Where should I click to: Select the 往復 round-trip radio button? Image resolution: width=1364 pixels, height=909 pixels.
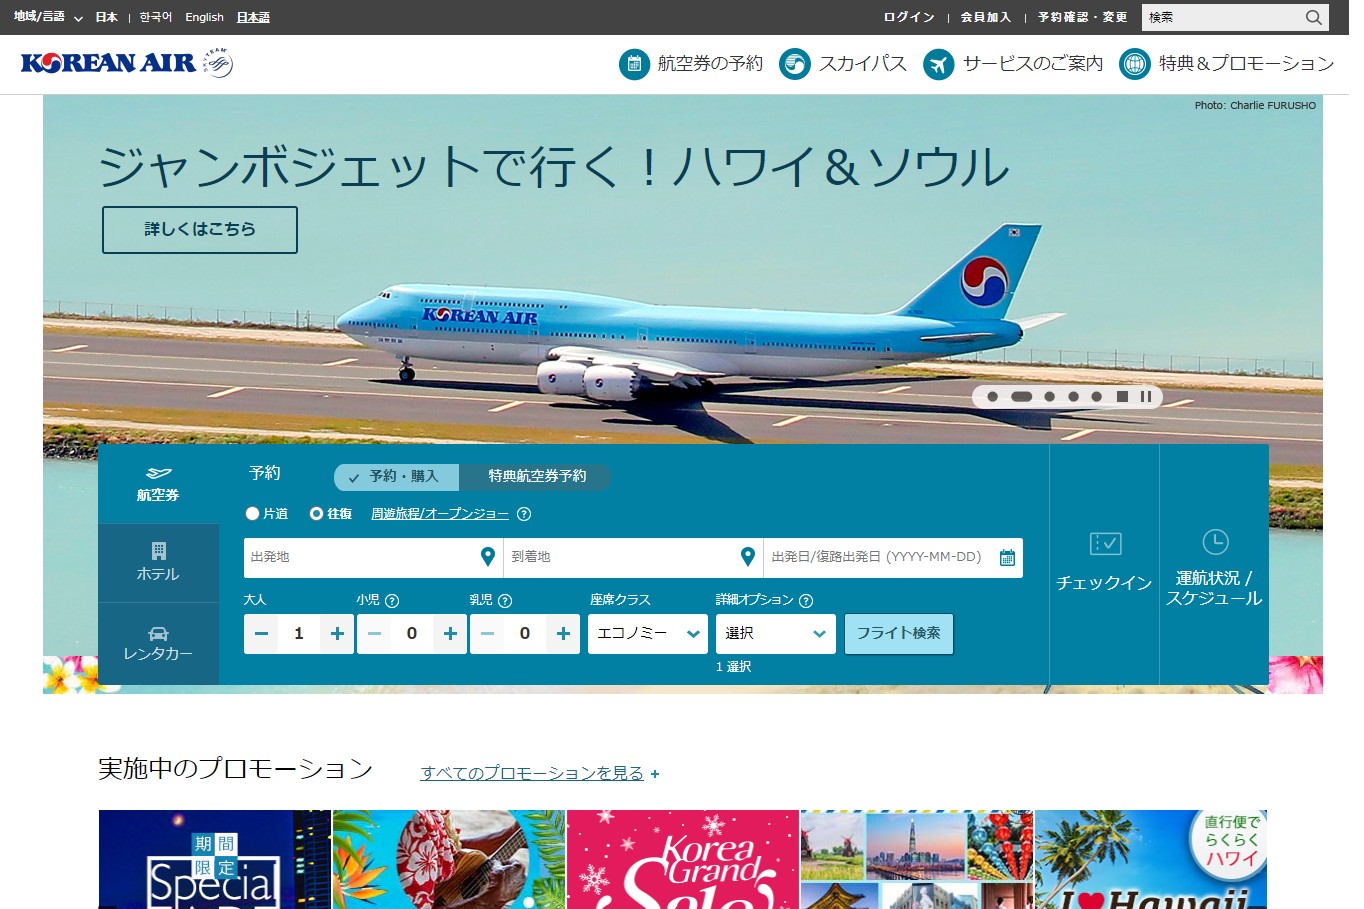[316, 514]
